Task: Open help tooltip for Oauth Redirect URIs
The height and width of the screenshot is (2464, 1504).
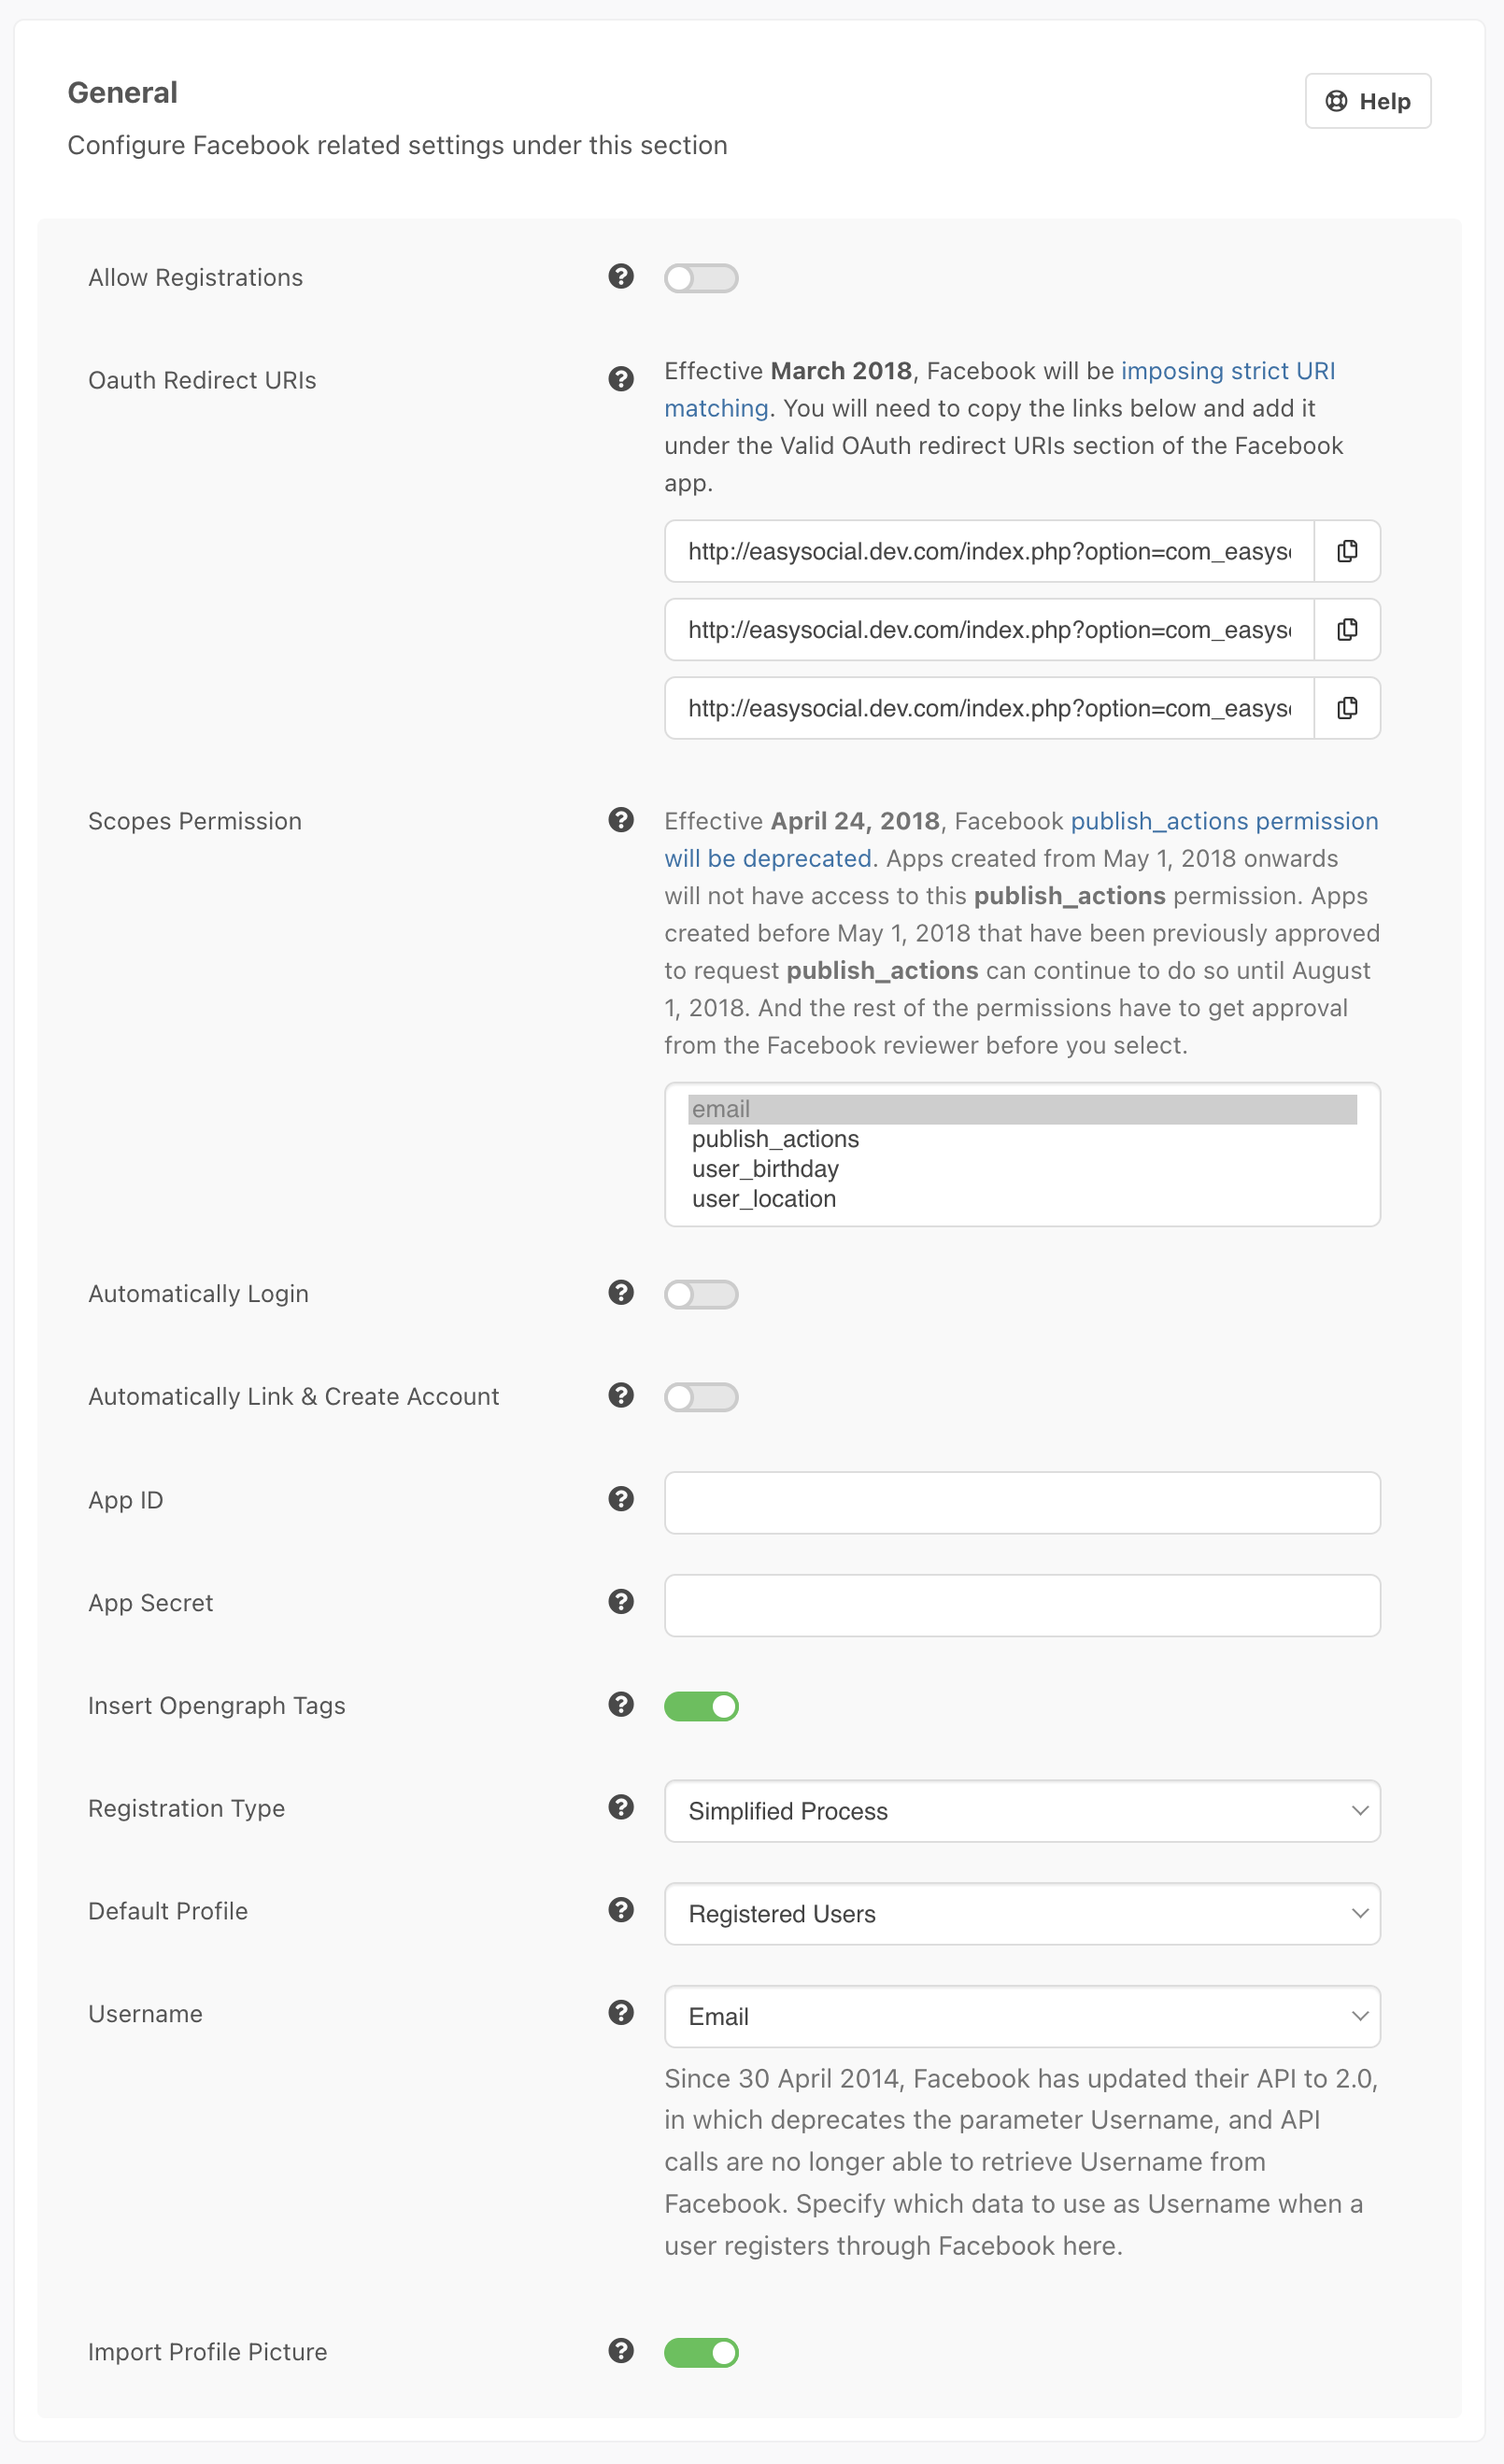Action: 621,379
